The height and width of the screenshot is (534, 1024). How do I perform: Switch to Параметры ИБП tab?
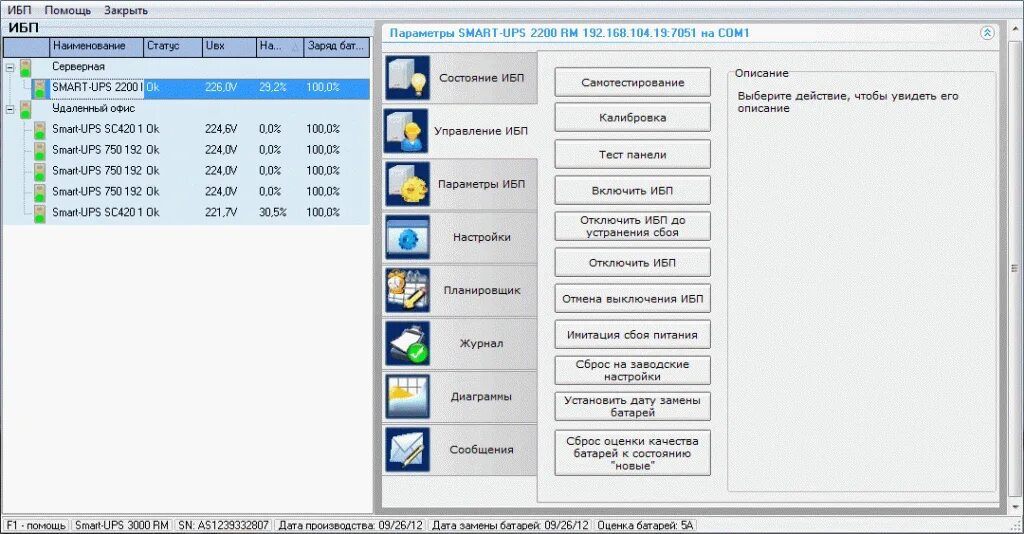[460, 184]
